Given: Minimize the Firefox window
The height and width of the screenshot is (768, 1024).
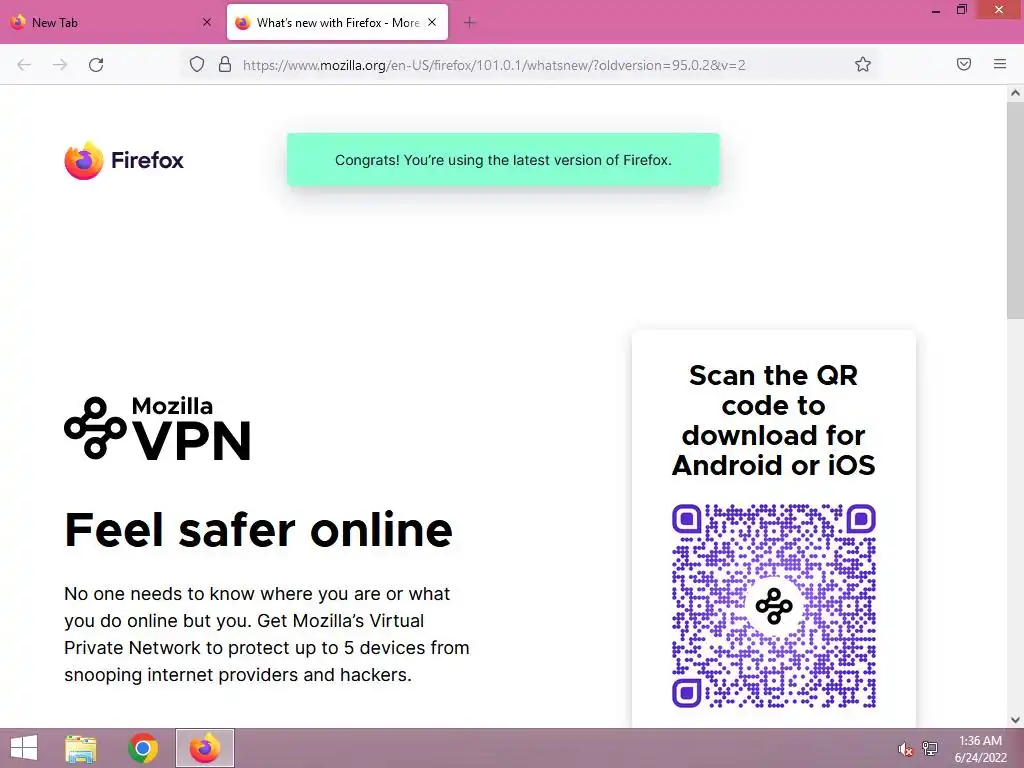Looking at the screenshot, I should tap(936, 11).
